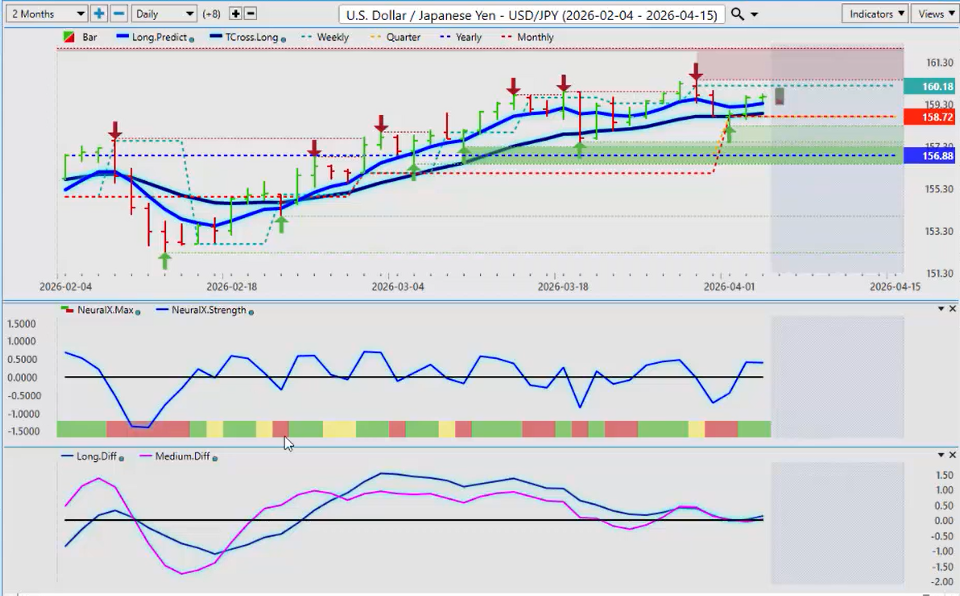Expand the NeuralX panel options arrow

pos(940,309)
